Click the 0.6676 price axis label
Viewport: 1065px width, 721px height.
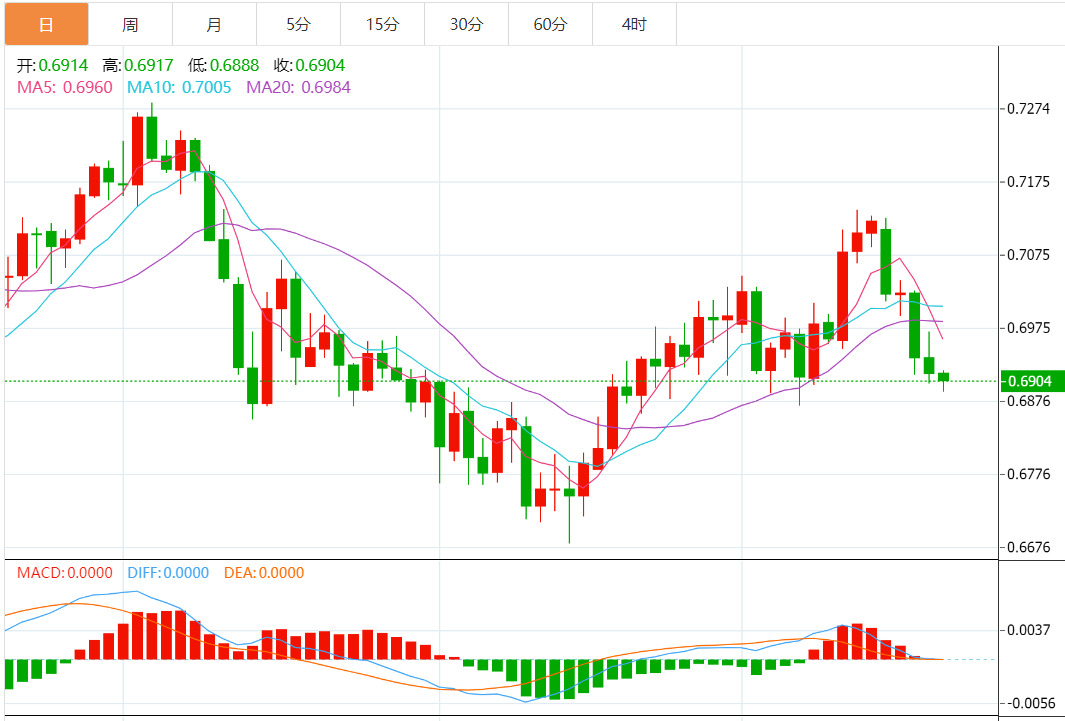[x=1031, y=547]
